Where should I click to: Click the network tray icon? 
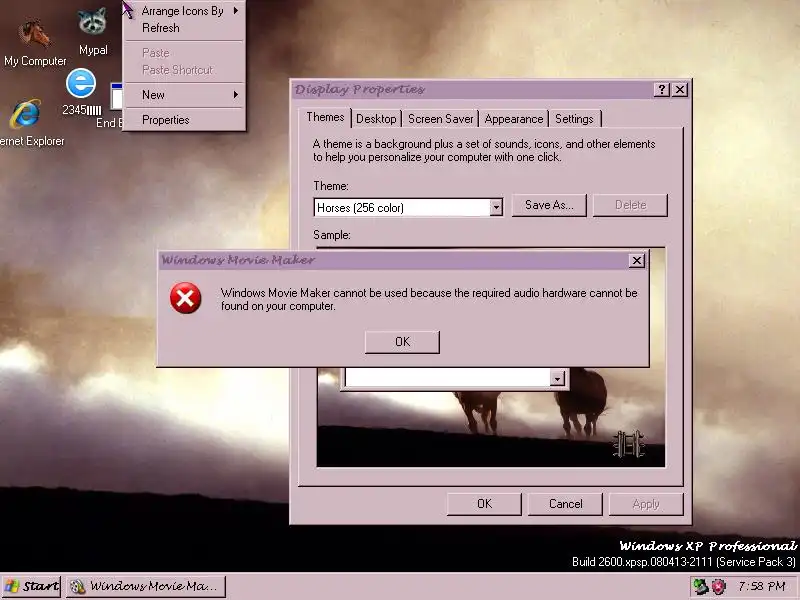point(701,586)
